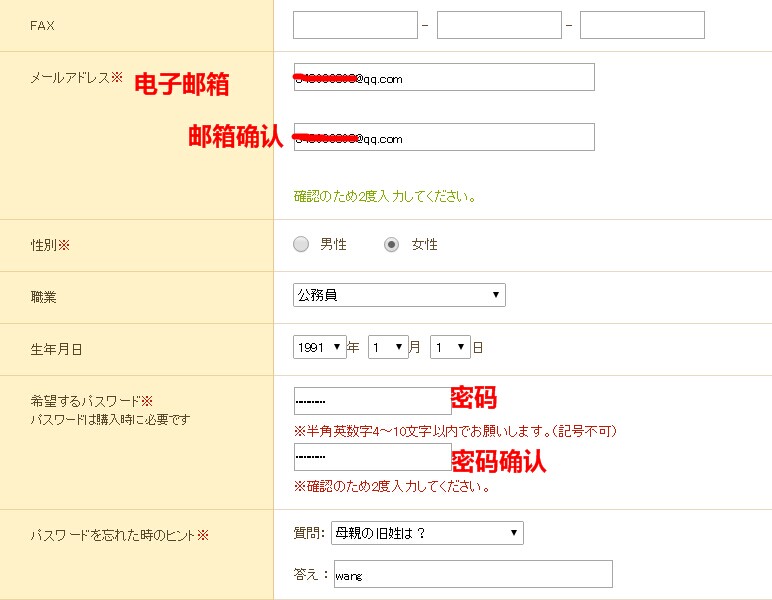772x600 pixels.
Task: Expand the birth month dropdown
Action: [388, 348]
